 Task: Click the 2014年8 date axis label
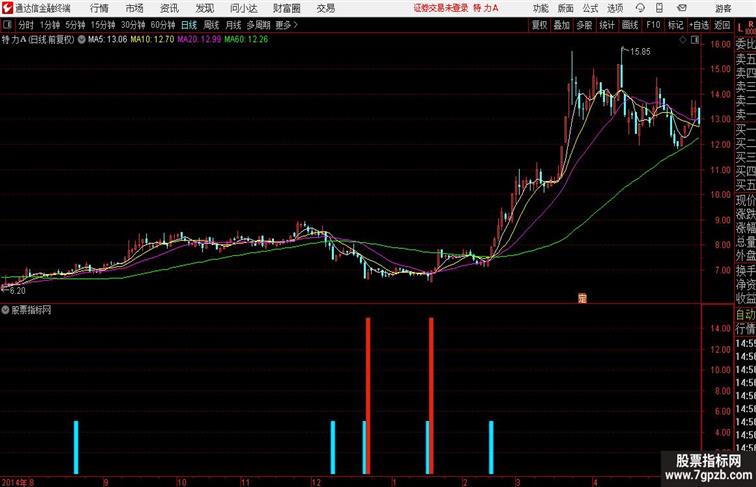[17, 482]
